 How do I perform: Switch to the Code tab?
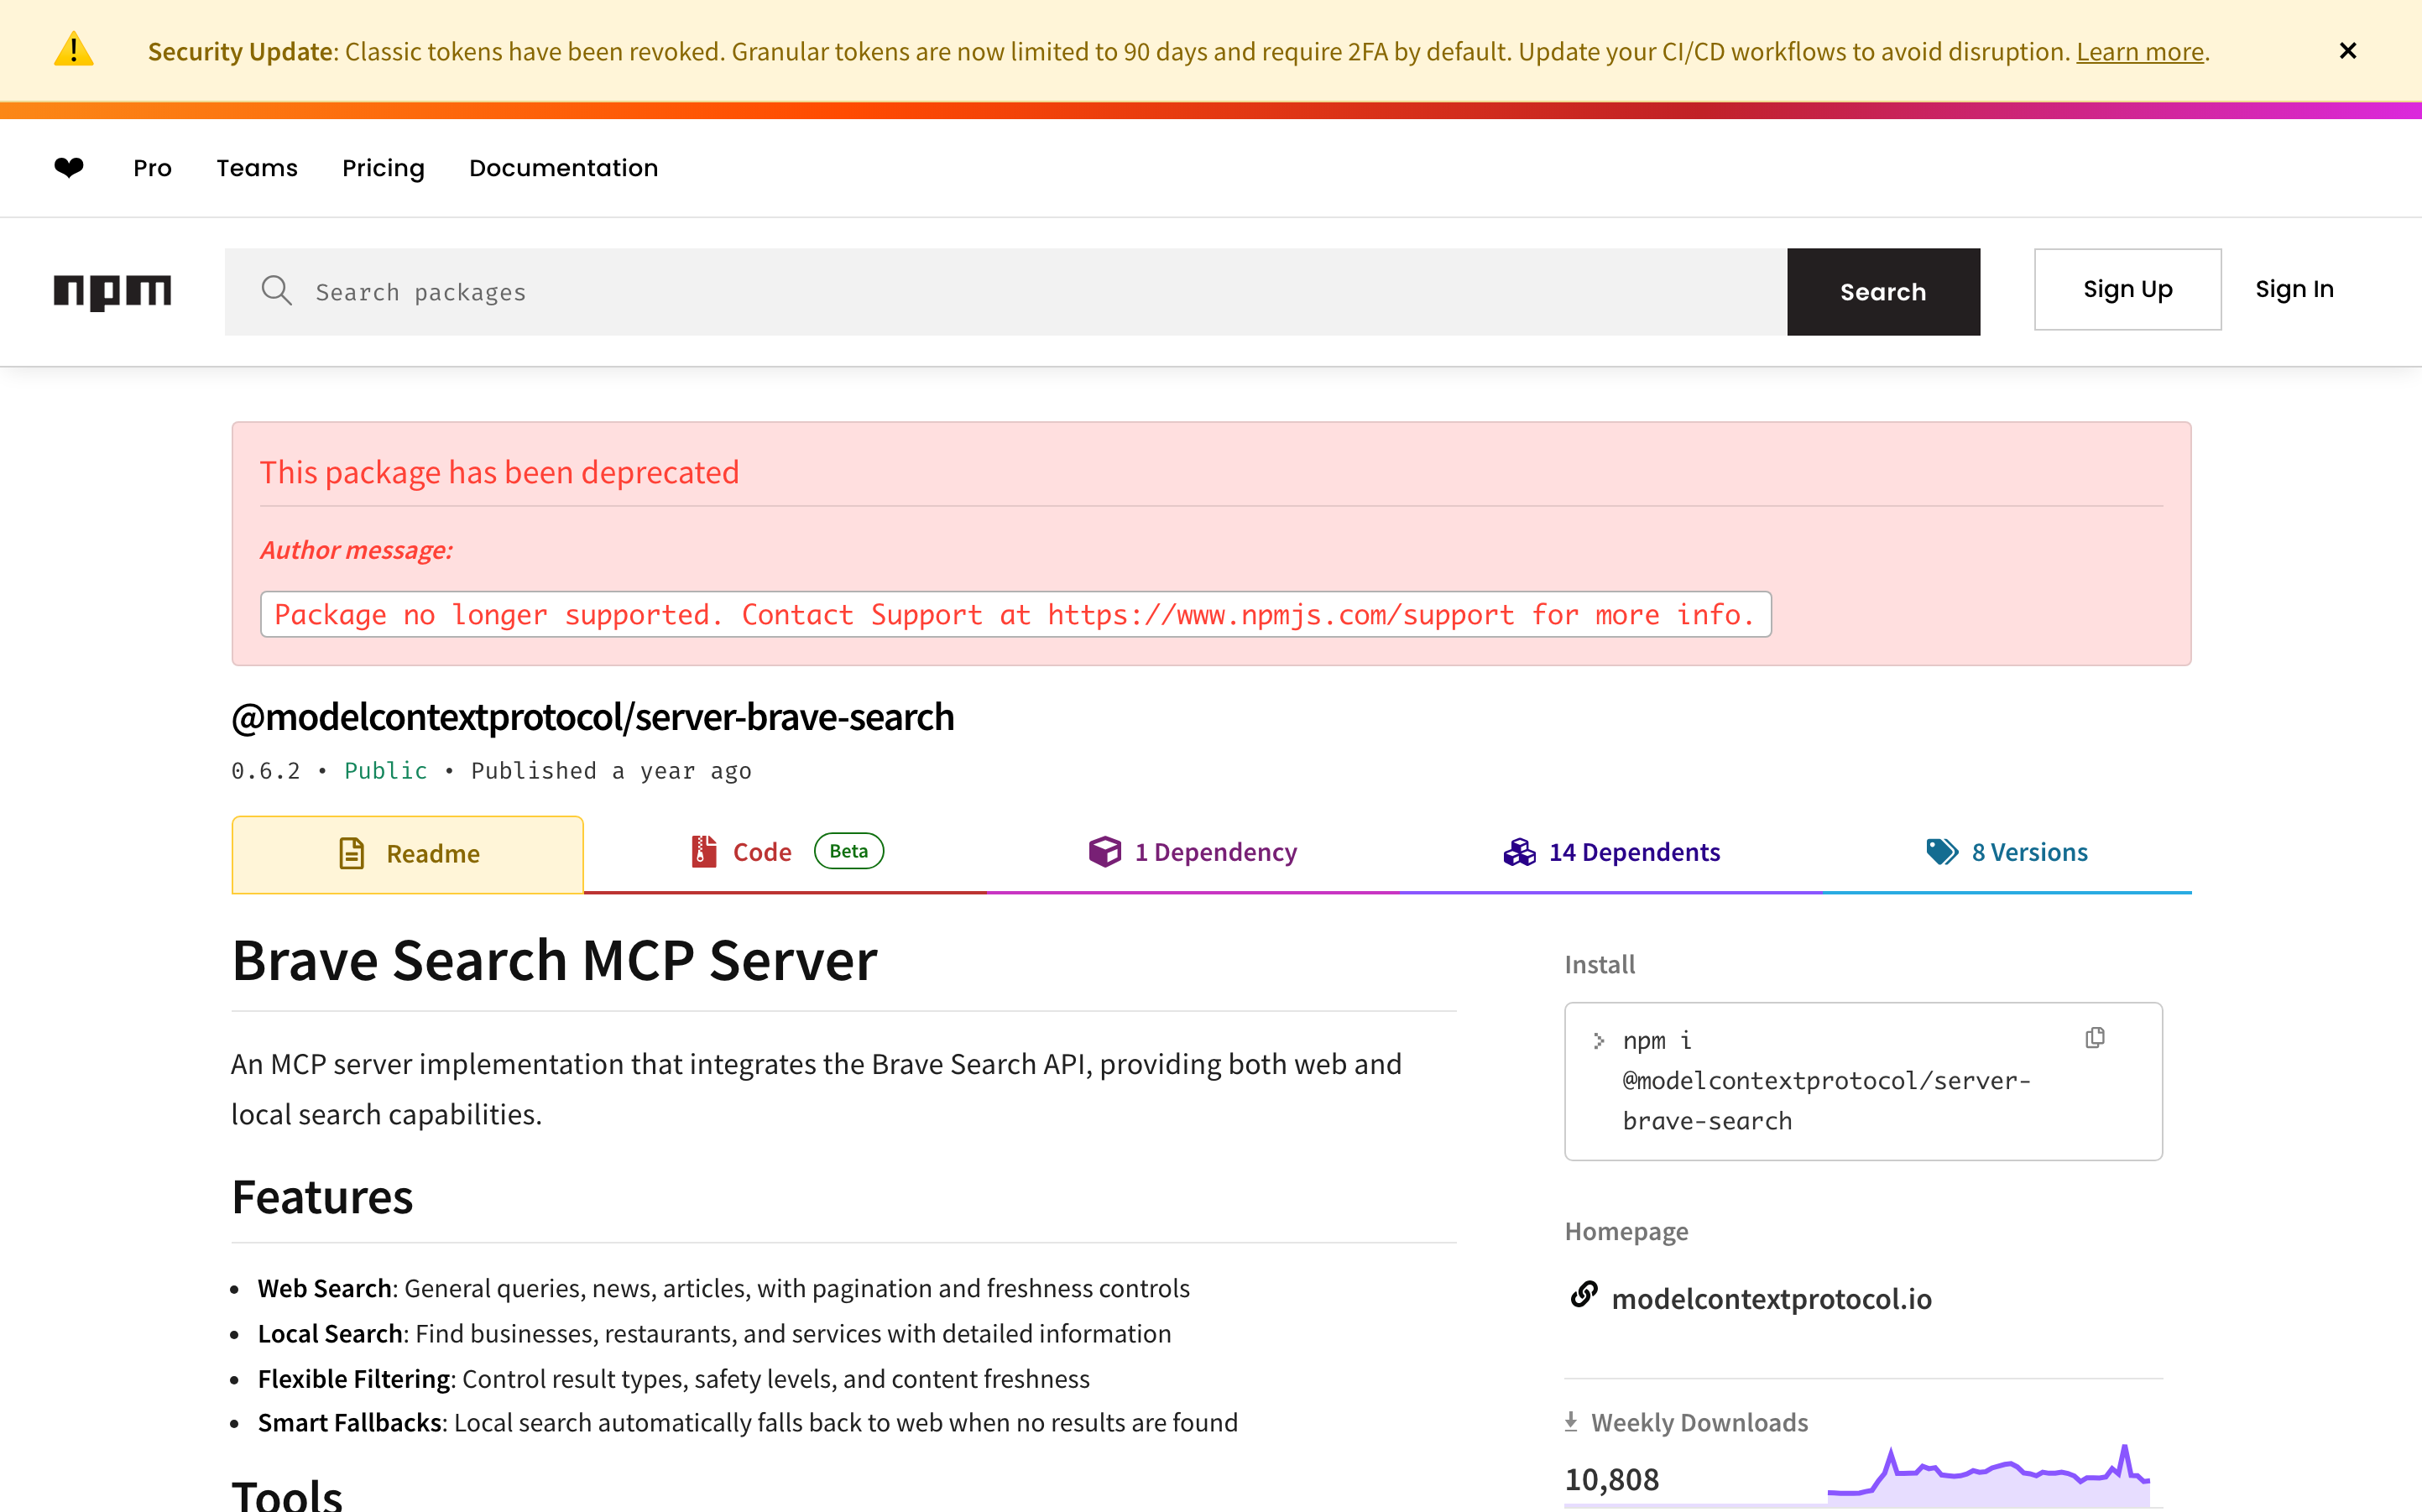(762, 852)
